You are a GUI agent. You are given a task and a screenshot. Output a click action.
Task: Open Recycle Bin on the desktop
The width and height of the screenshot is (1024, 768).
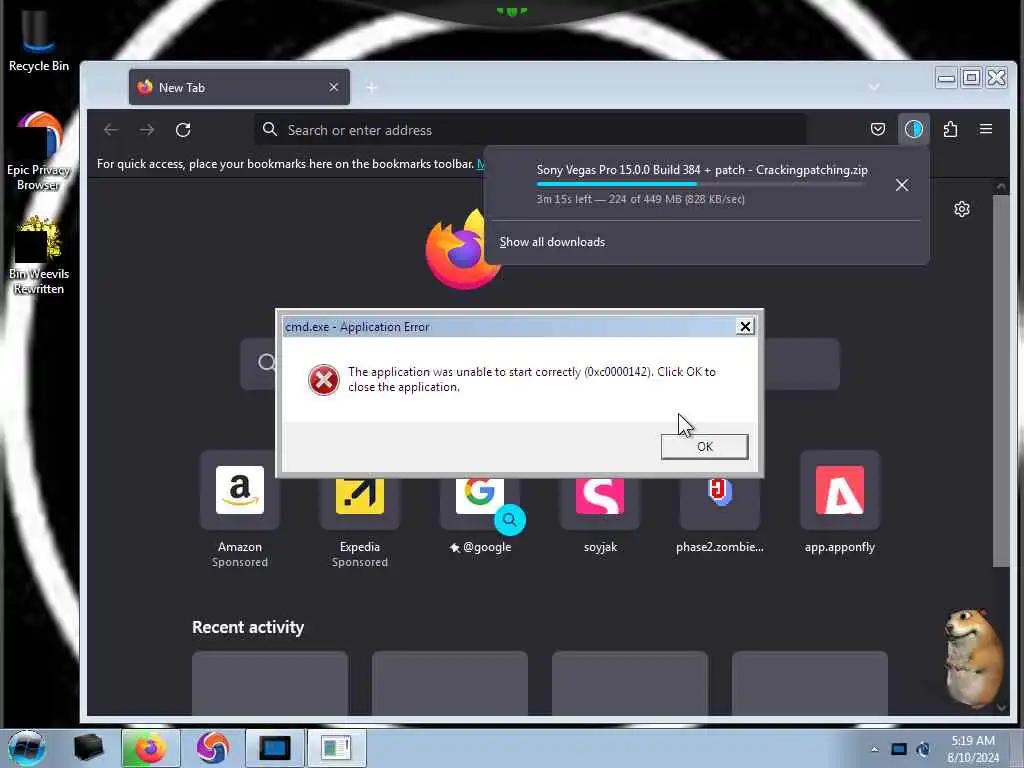(39, 40)
